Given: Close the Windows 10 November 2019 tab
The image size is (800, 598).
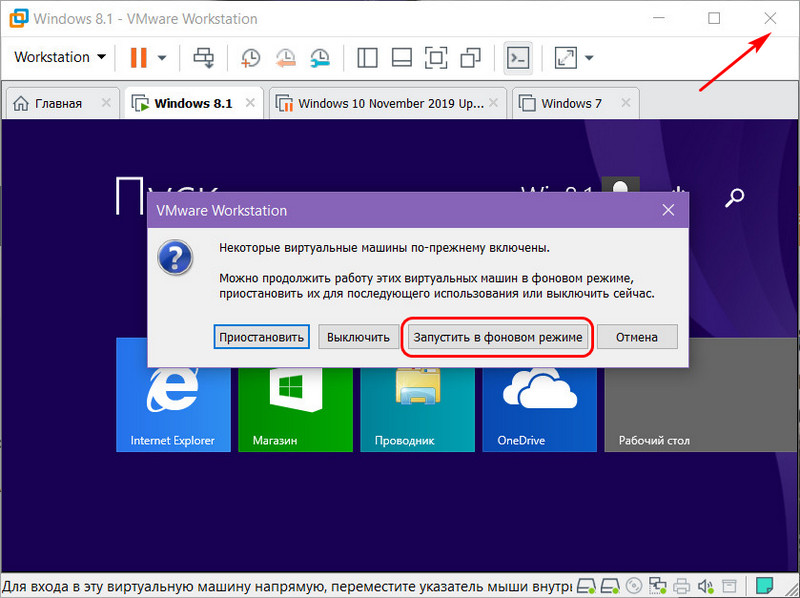Looking at the screenshot, I should coord(493,103).
